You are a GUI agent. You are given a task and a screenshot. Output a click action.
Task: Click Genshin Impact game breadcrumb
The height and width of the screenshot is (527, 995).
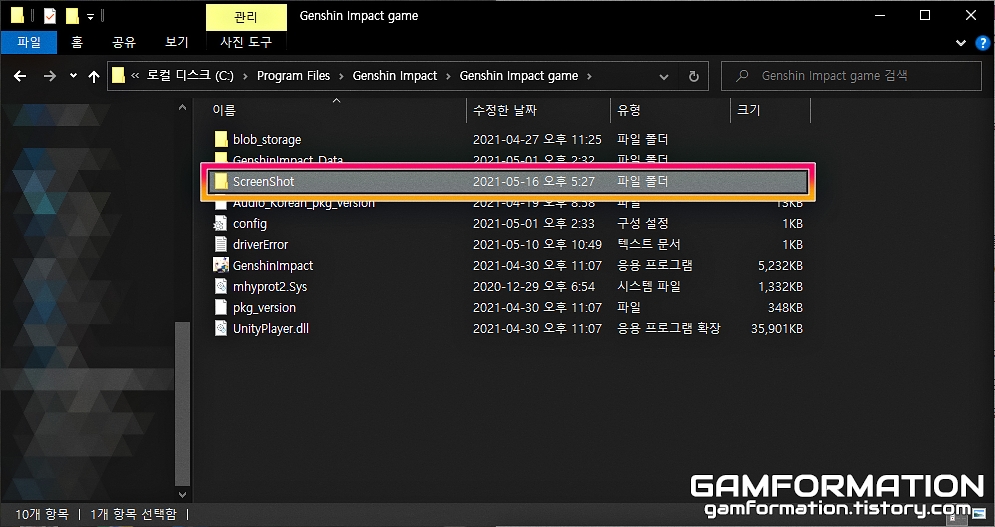click(518, 76)
